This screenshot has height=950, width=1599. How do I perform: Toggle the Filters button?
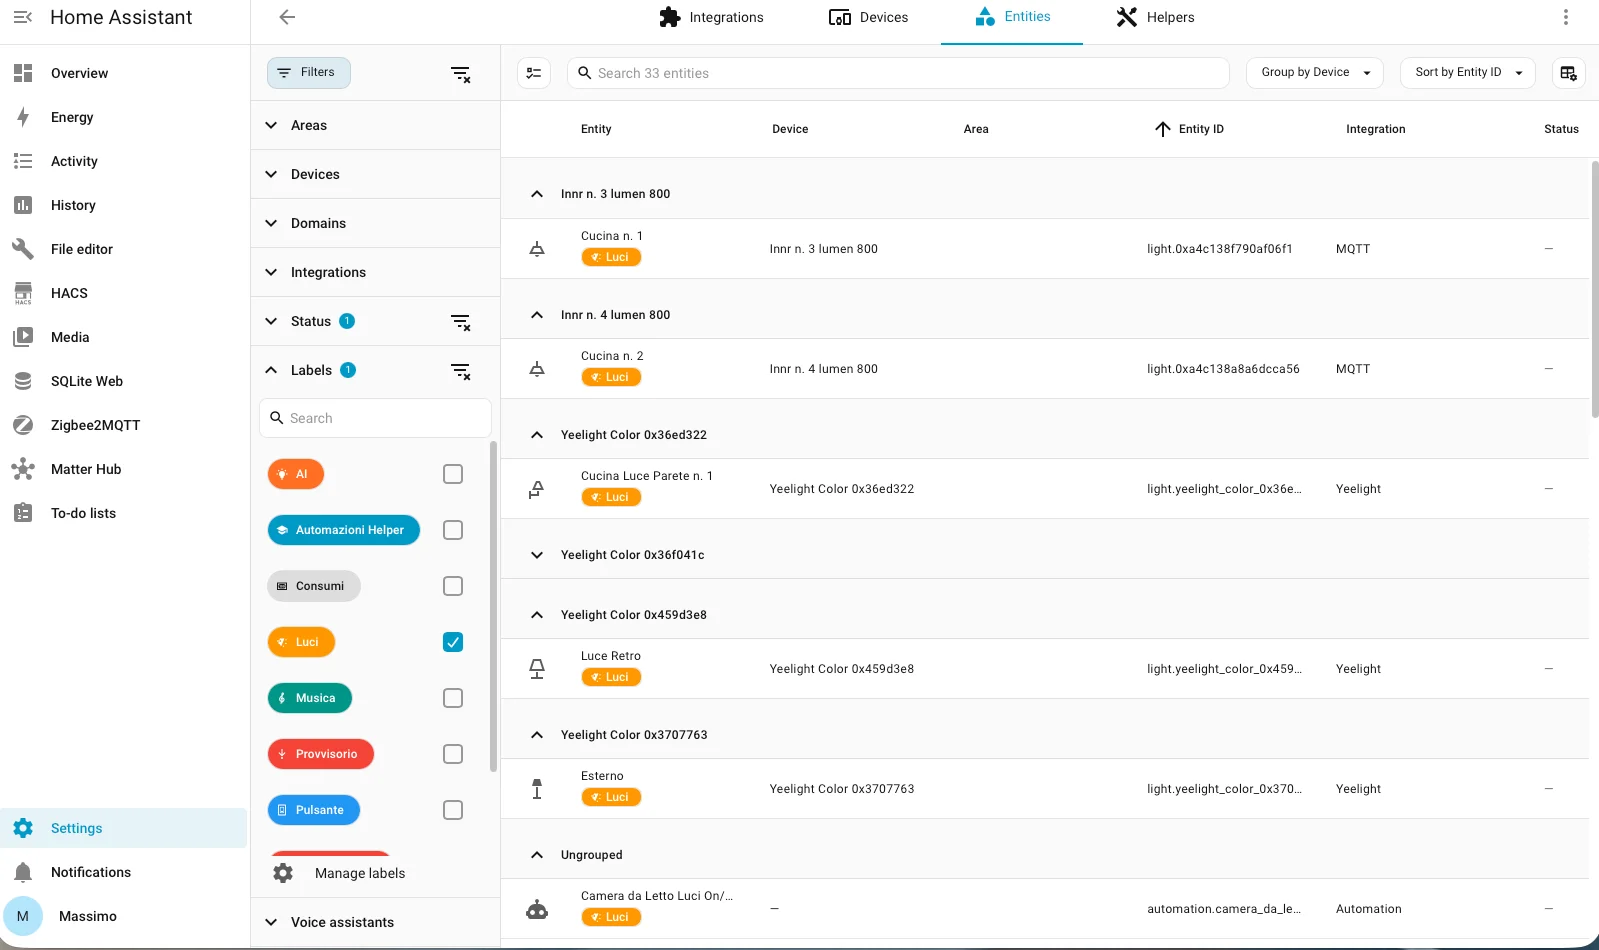[309, 73]
